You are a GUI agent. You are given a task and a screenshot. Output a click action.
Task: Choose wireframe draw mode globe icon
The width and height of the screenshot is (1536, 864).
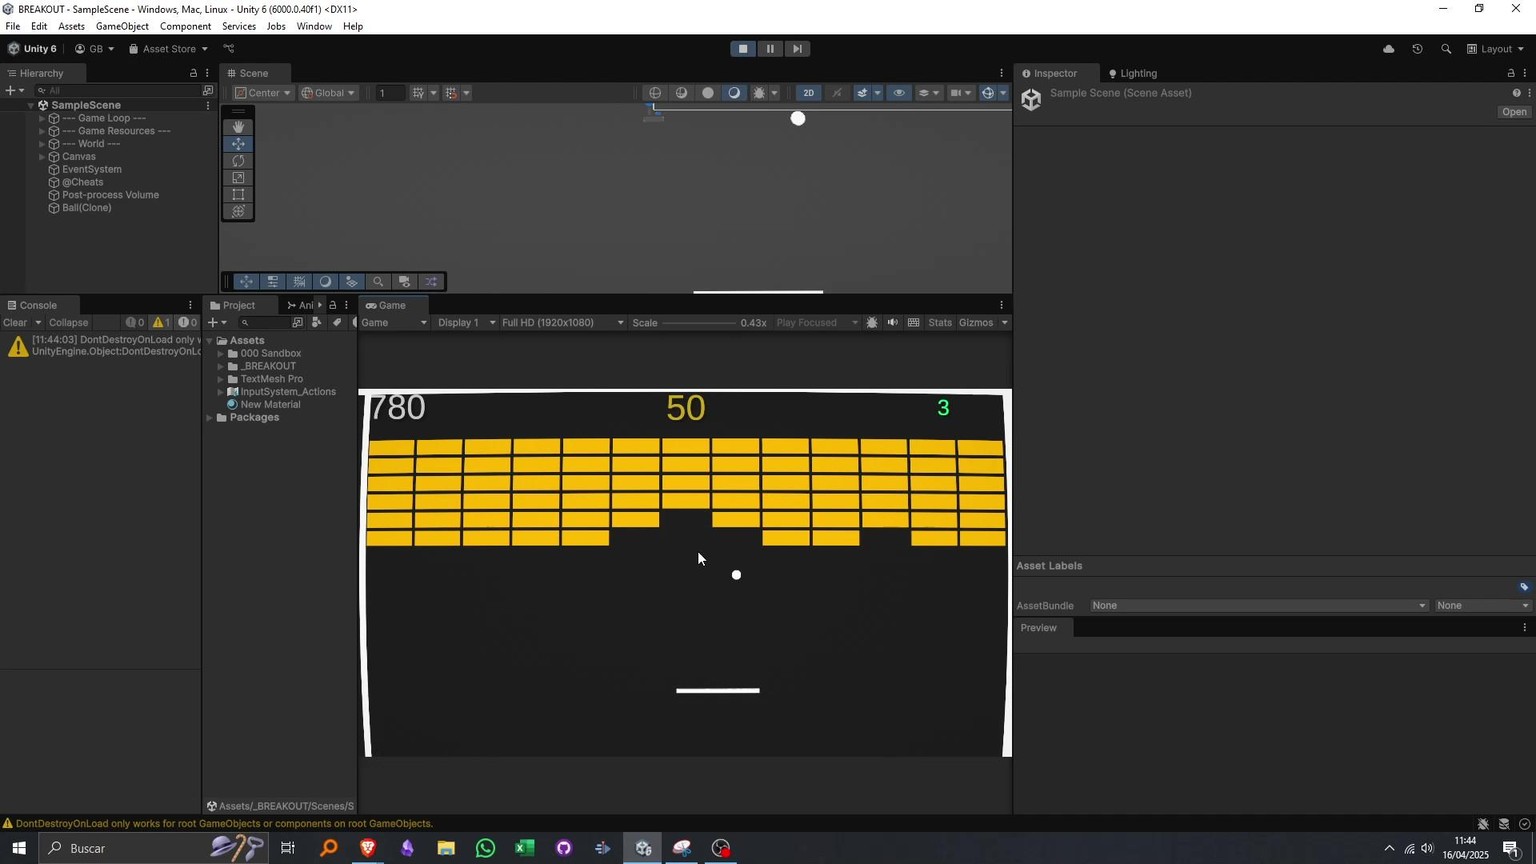655,93
